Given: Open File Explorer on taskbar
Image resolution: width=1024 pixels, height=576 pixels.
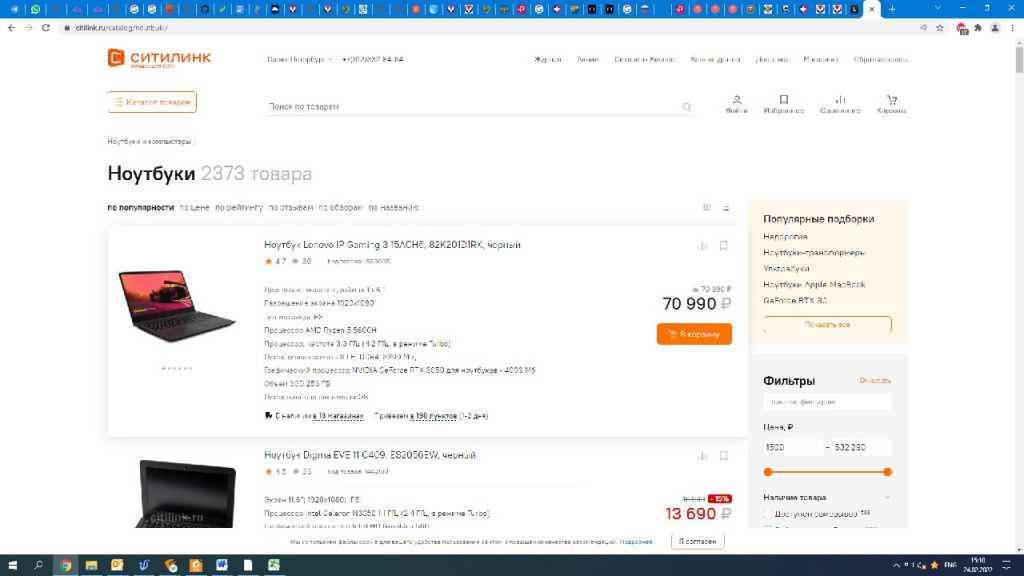Looking at the screenshot, I should [91, 565].
